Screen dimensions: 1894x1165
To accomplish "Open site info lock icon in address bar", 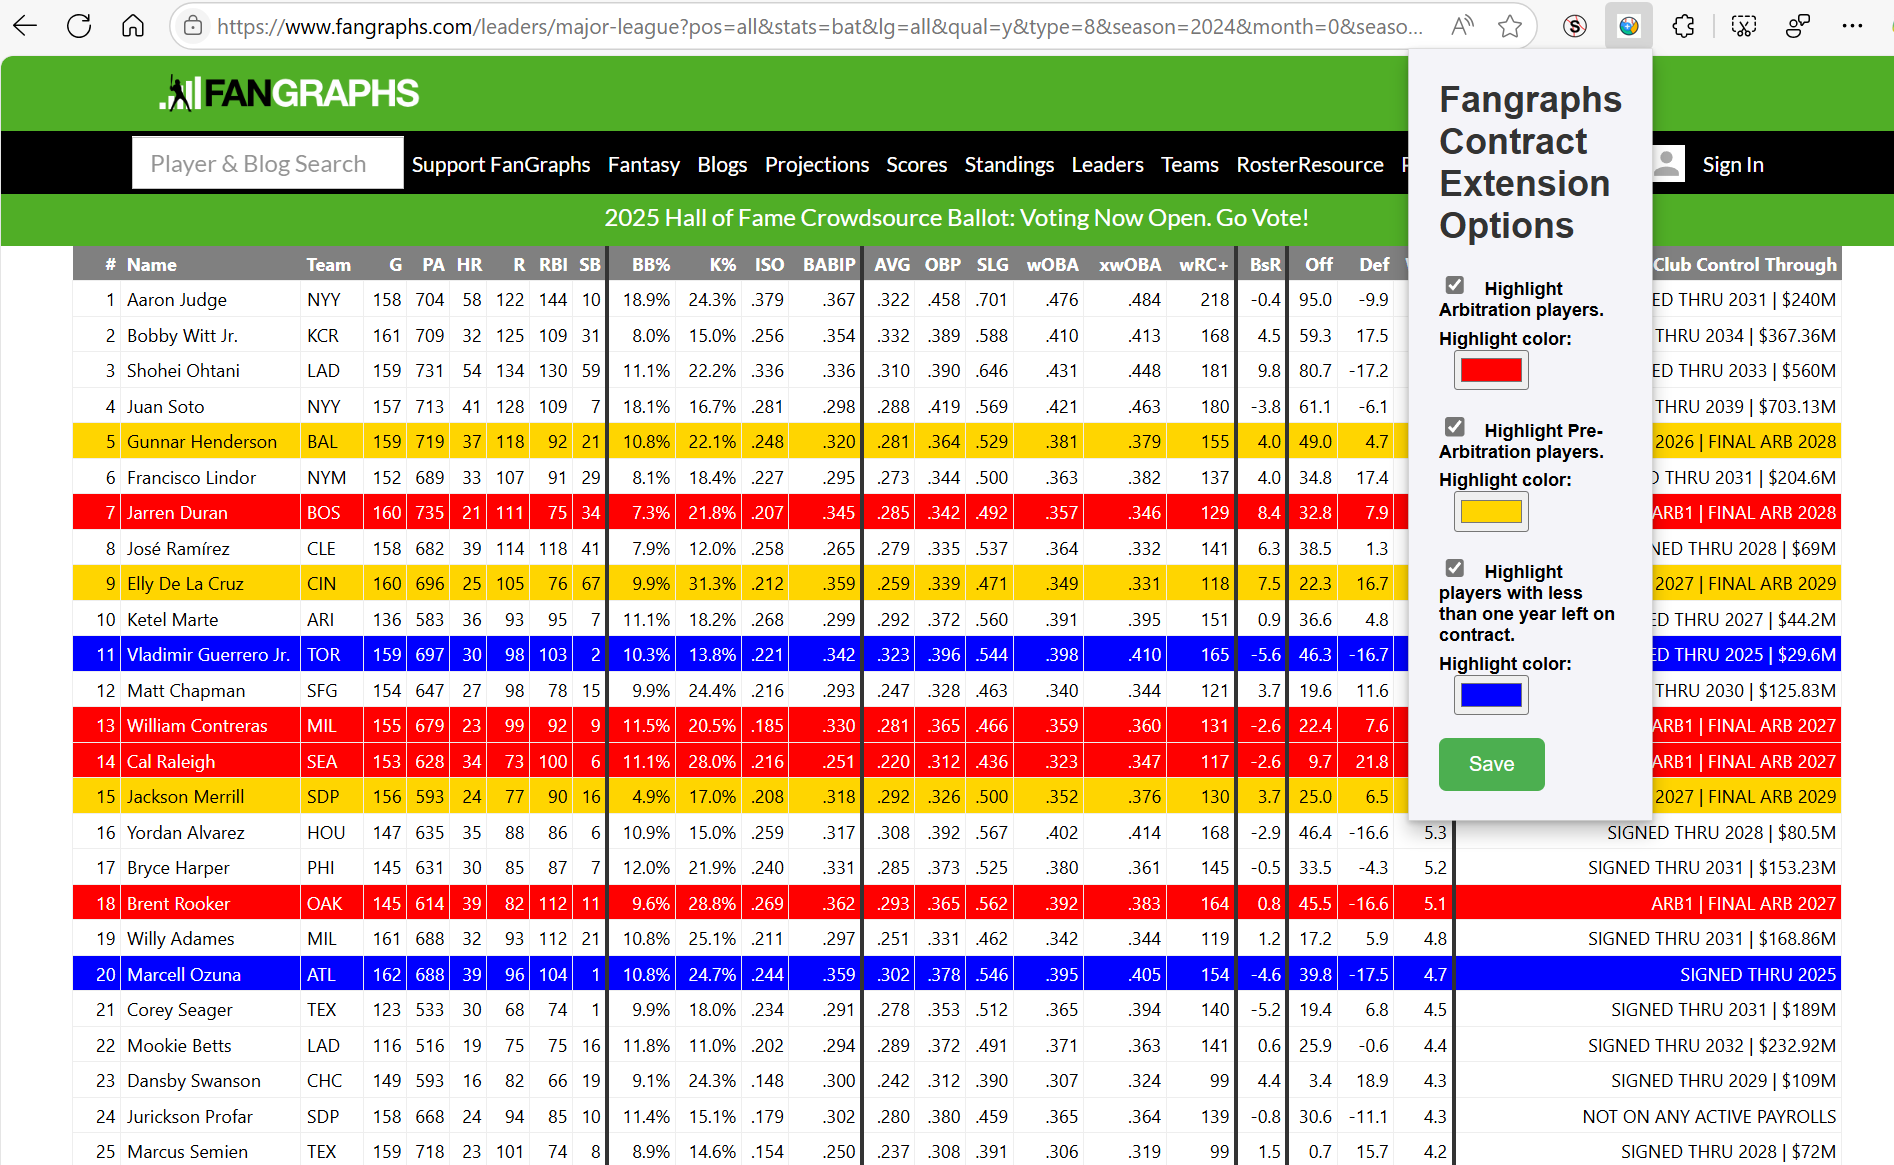I will pyautogui.click(x=194, y=26).
